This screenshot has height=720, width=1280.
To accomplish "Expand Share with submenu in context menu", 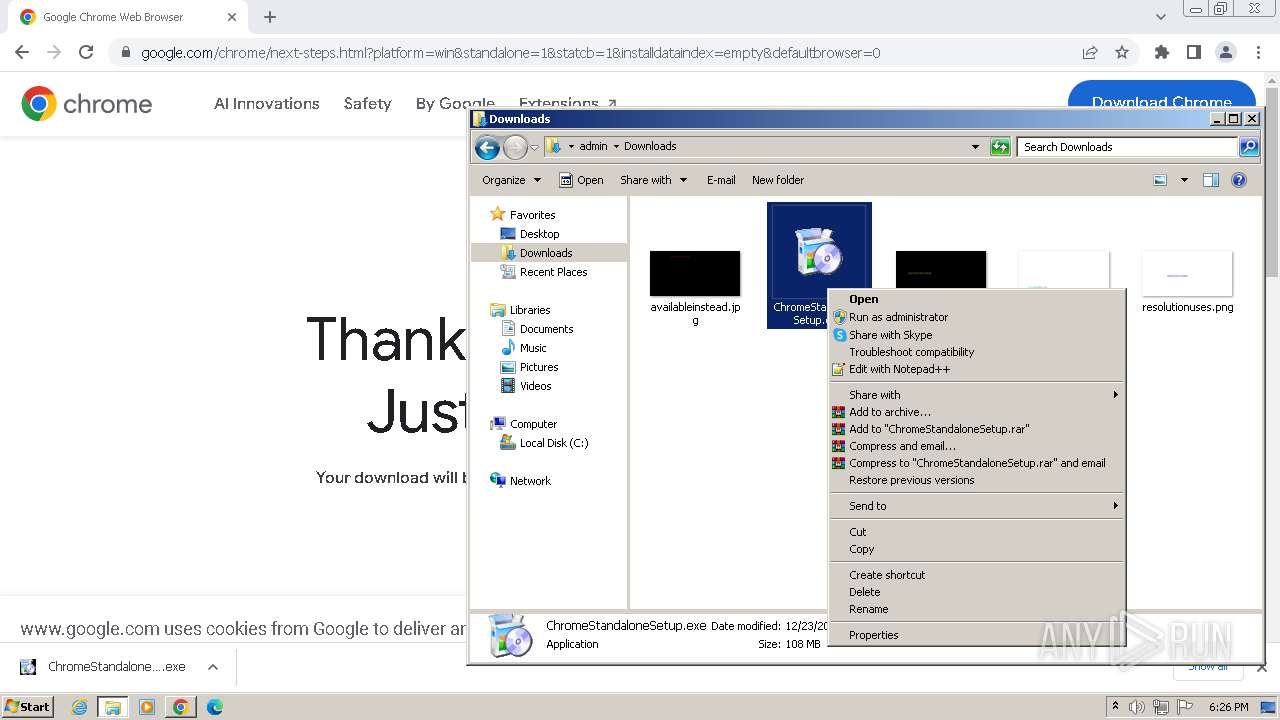I will 976,395.
